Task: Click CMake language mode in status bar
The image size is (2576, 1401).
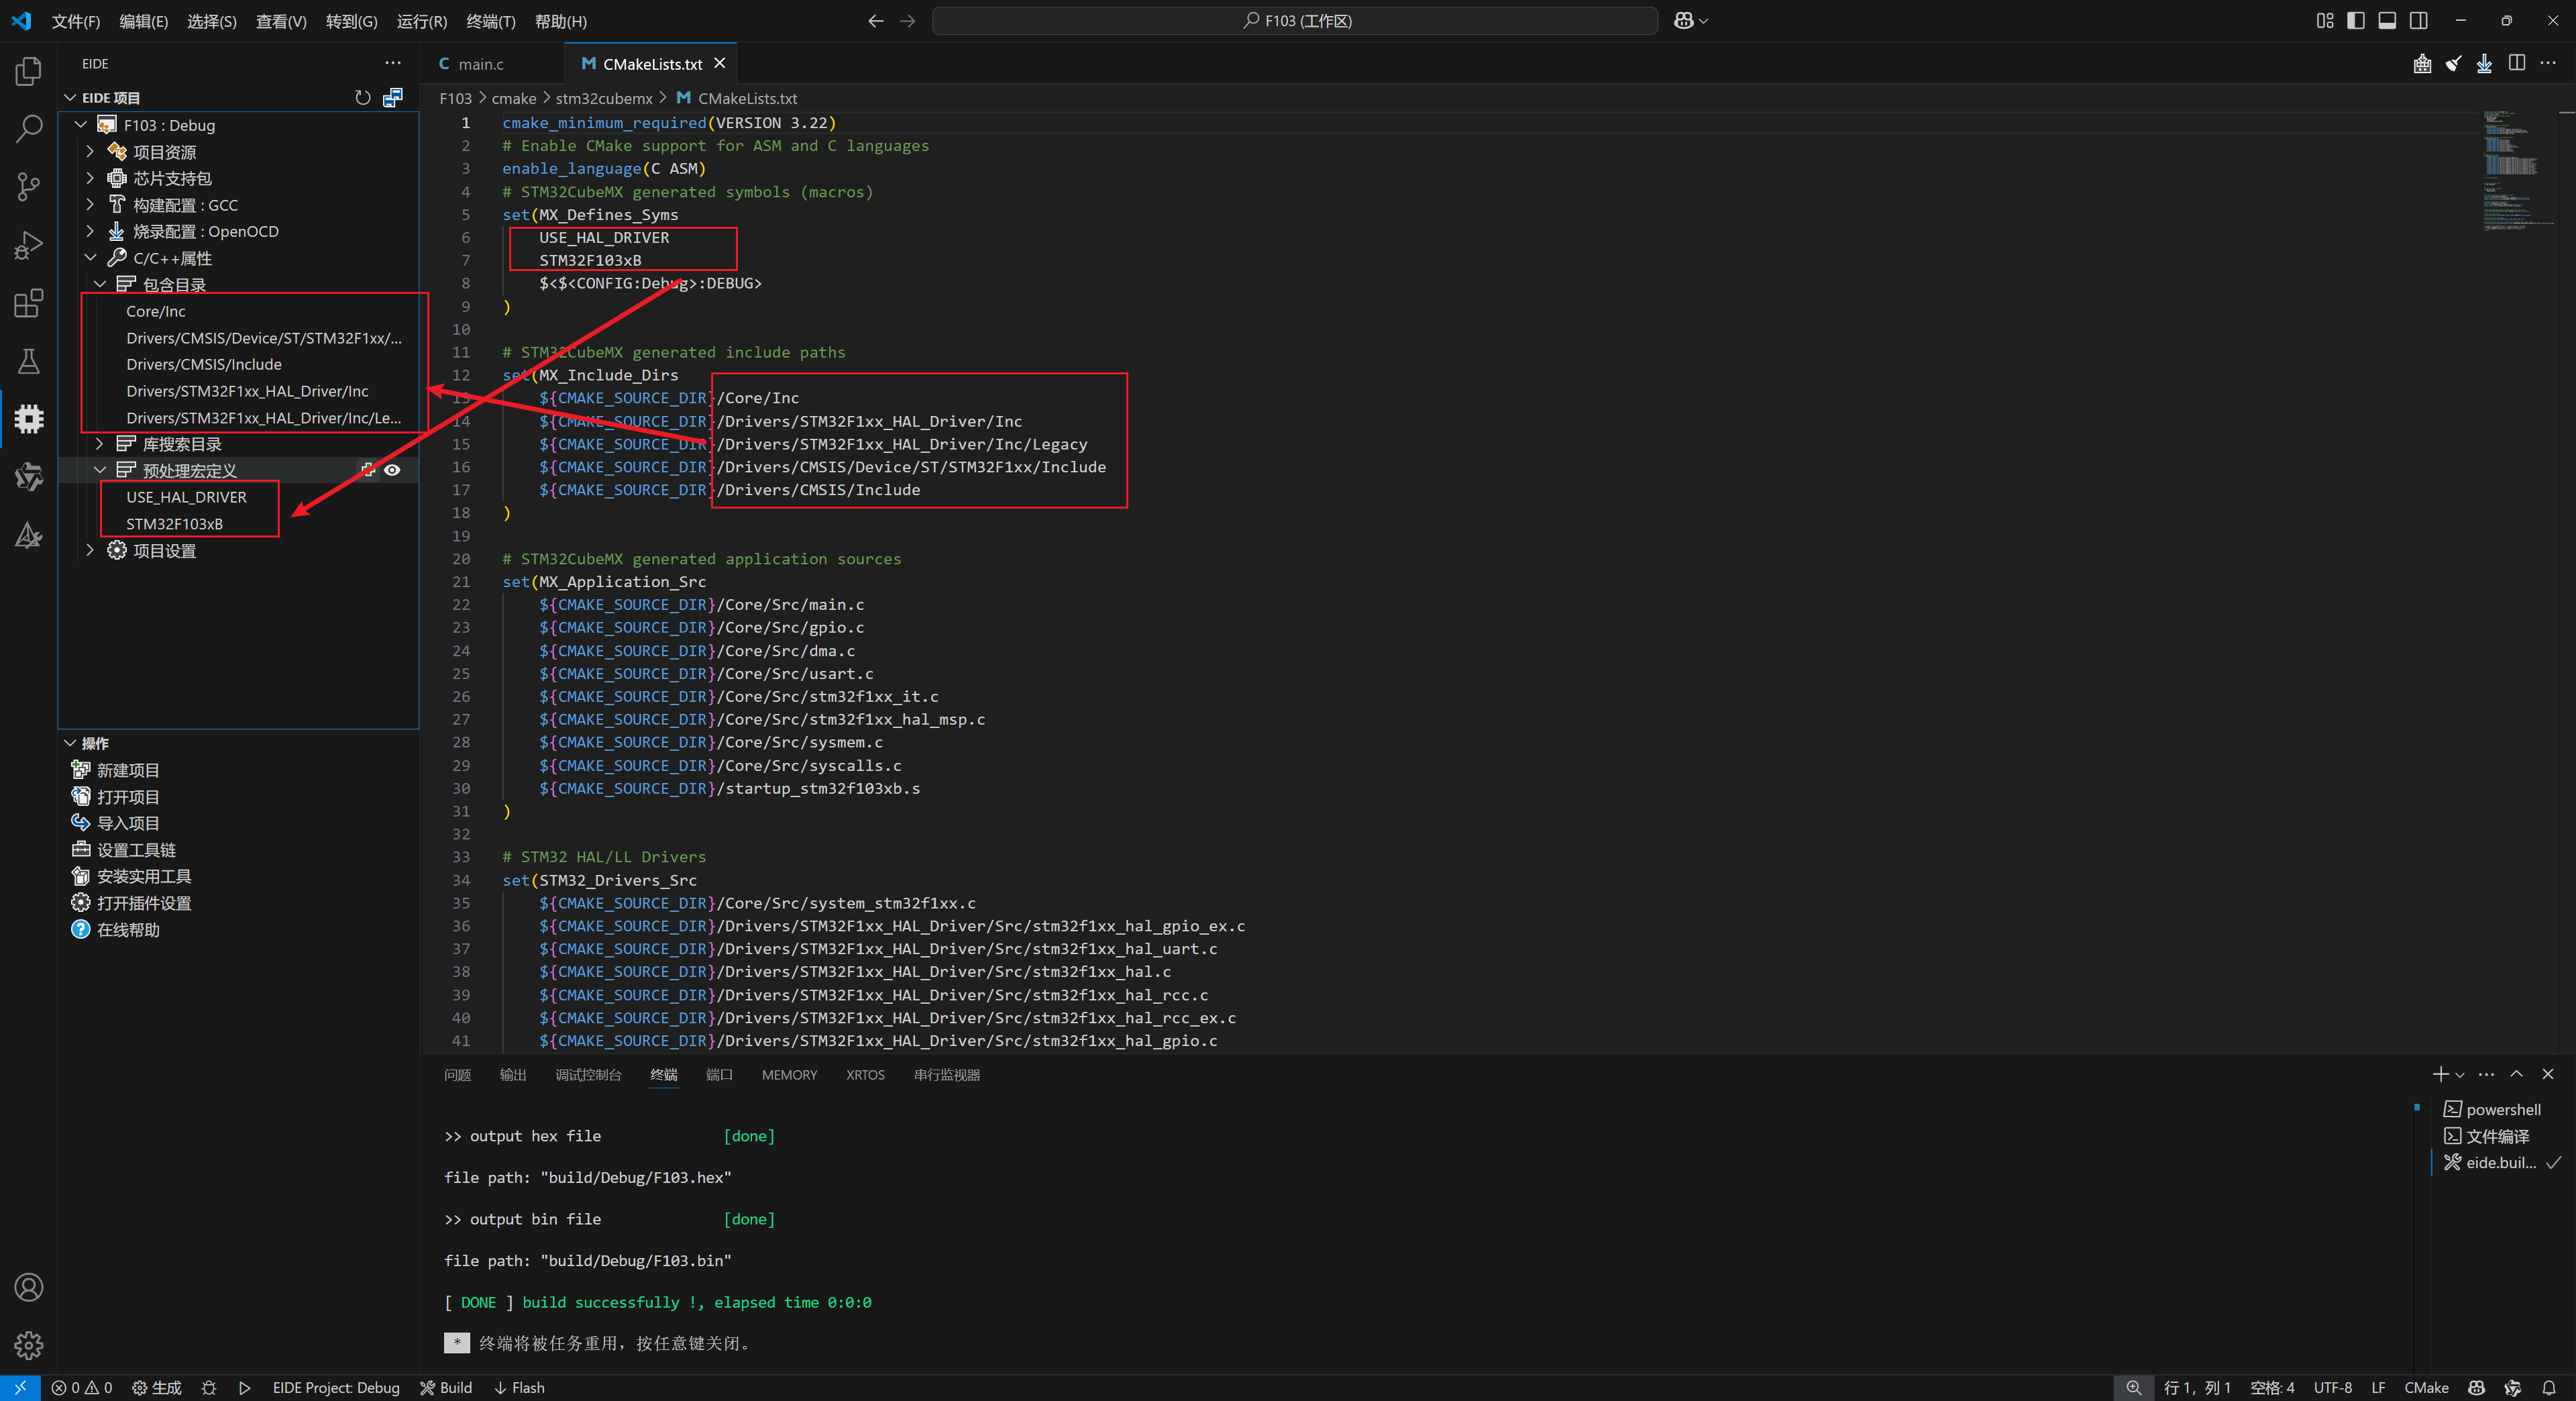Action: pos(2425,1388)
